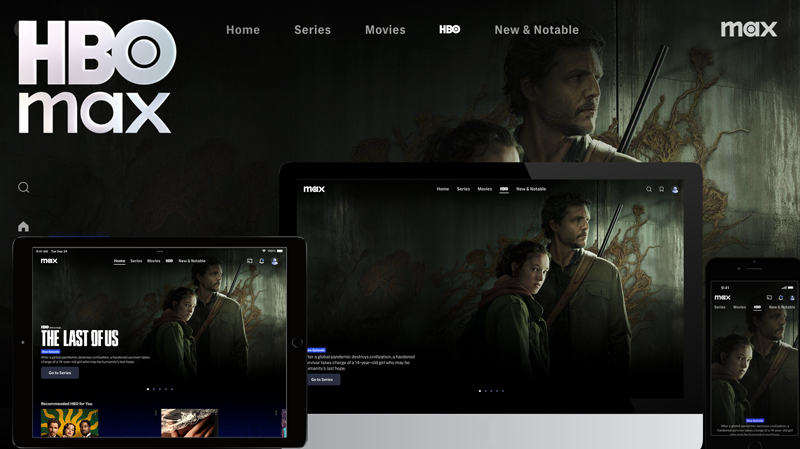This screenshot has height=449, width=800.
Task: Click the bookmark icon on the monitor screen
Action: click(x=661, y=189)
